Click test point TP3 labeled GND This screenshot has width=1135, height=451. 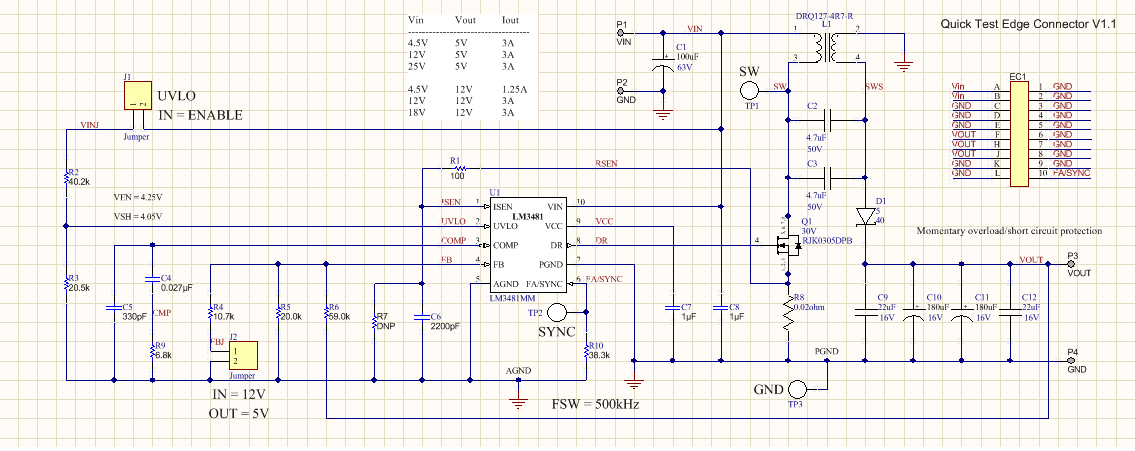pos(798,389)
